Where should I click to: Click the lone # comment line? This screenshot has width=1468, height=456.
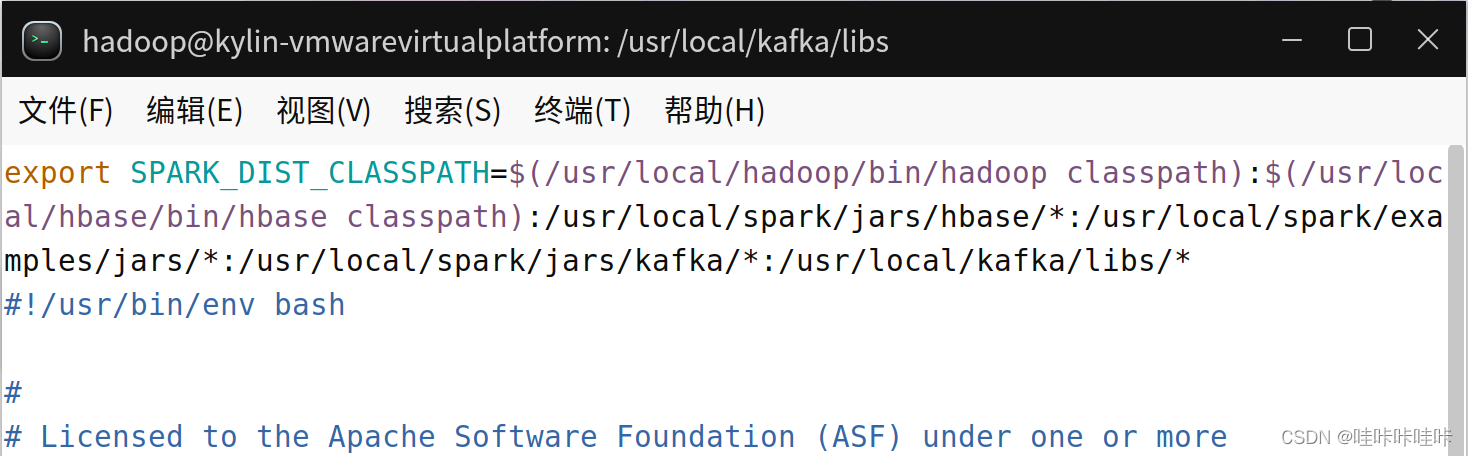[13, 393]
